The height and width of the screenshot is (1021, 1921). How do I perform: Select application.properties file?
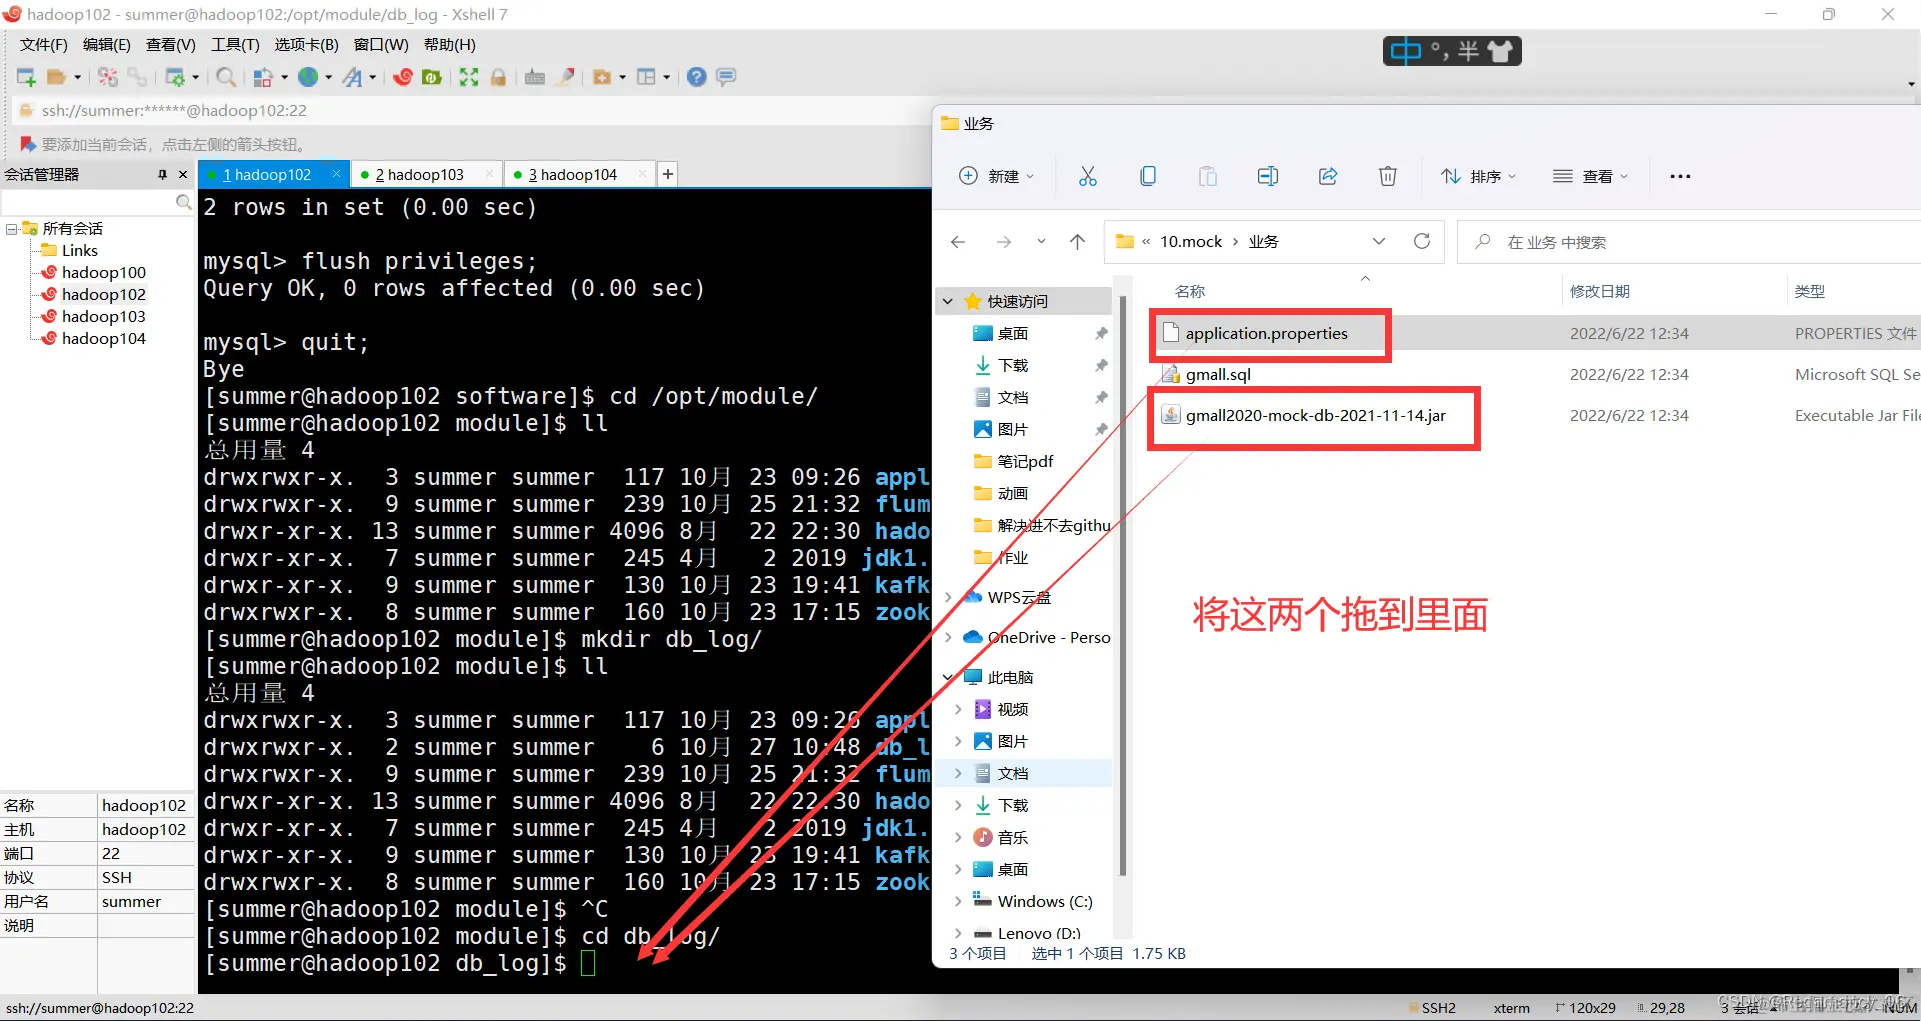(1266, 333)
